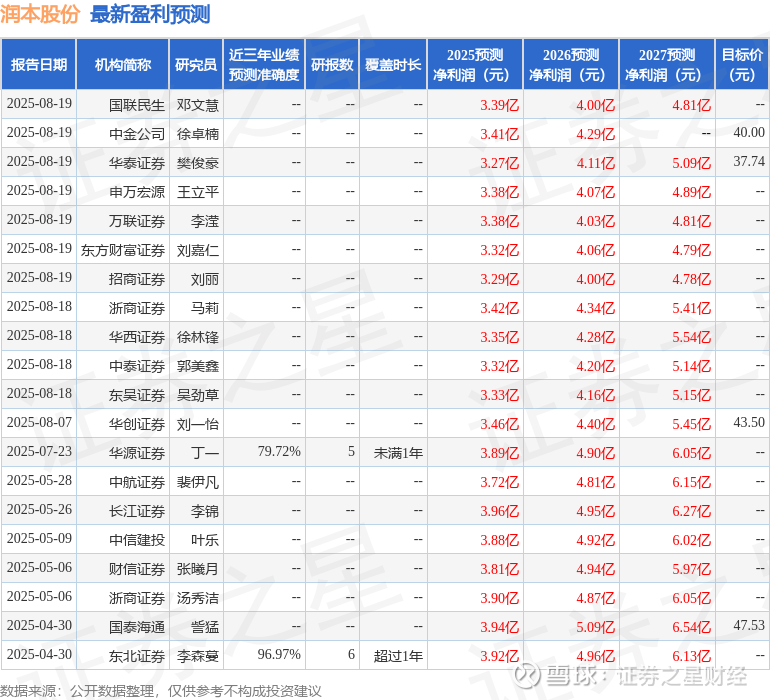Click institution name 长江证券
This screenshot has height=700, width=770.
[137, 510]
